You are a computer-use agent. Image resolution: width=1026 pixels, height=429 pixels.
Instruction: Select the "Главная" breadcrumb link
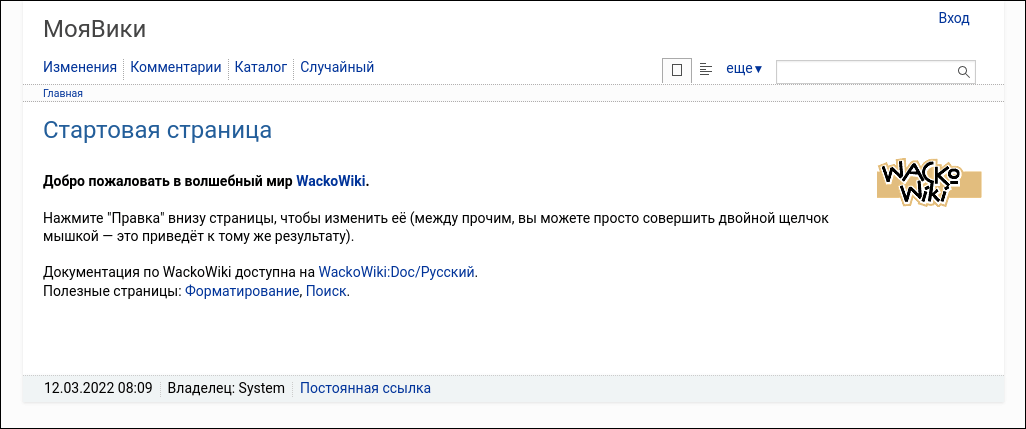pos(62,93)
